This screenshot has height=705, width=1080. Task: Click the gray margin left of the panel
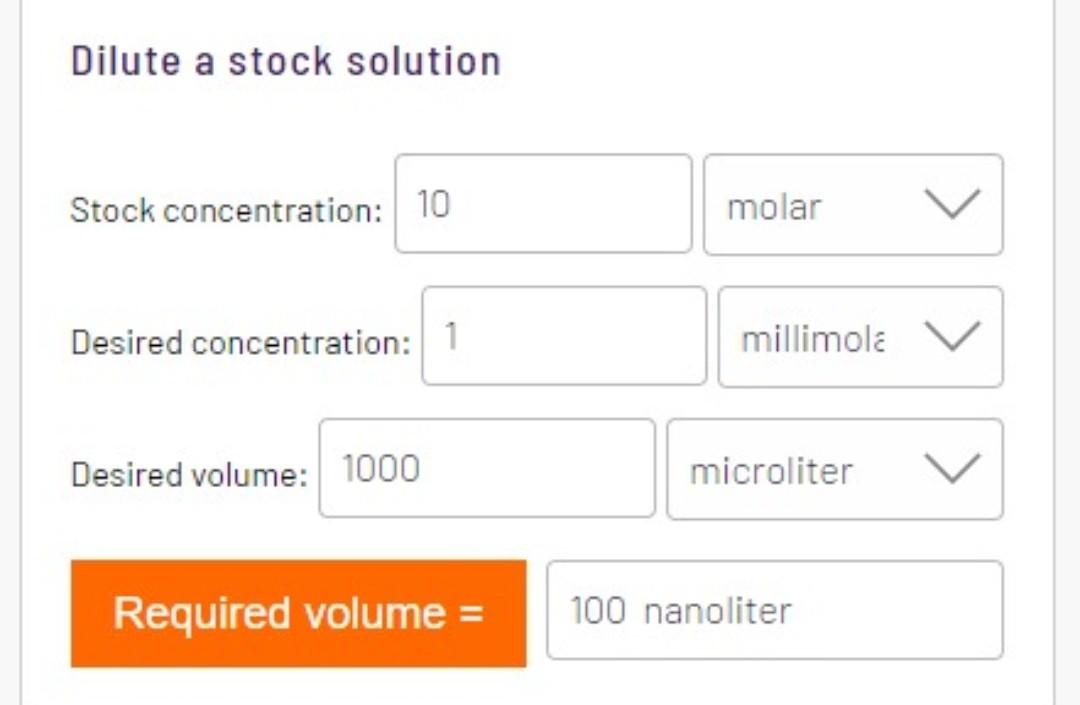coord(9,350)
